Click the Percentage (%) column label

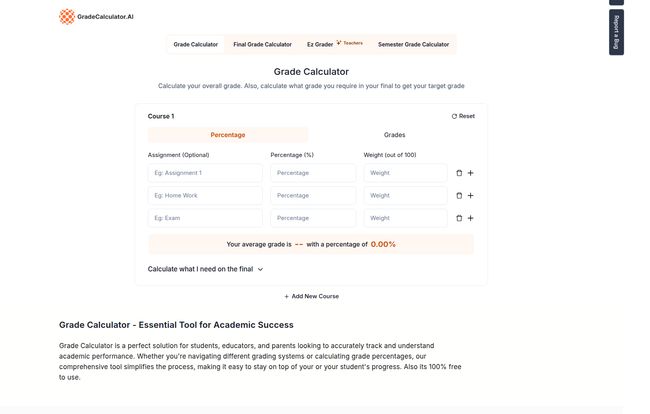click(292, 155)
